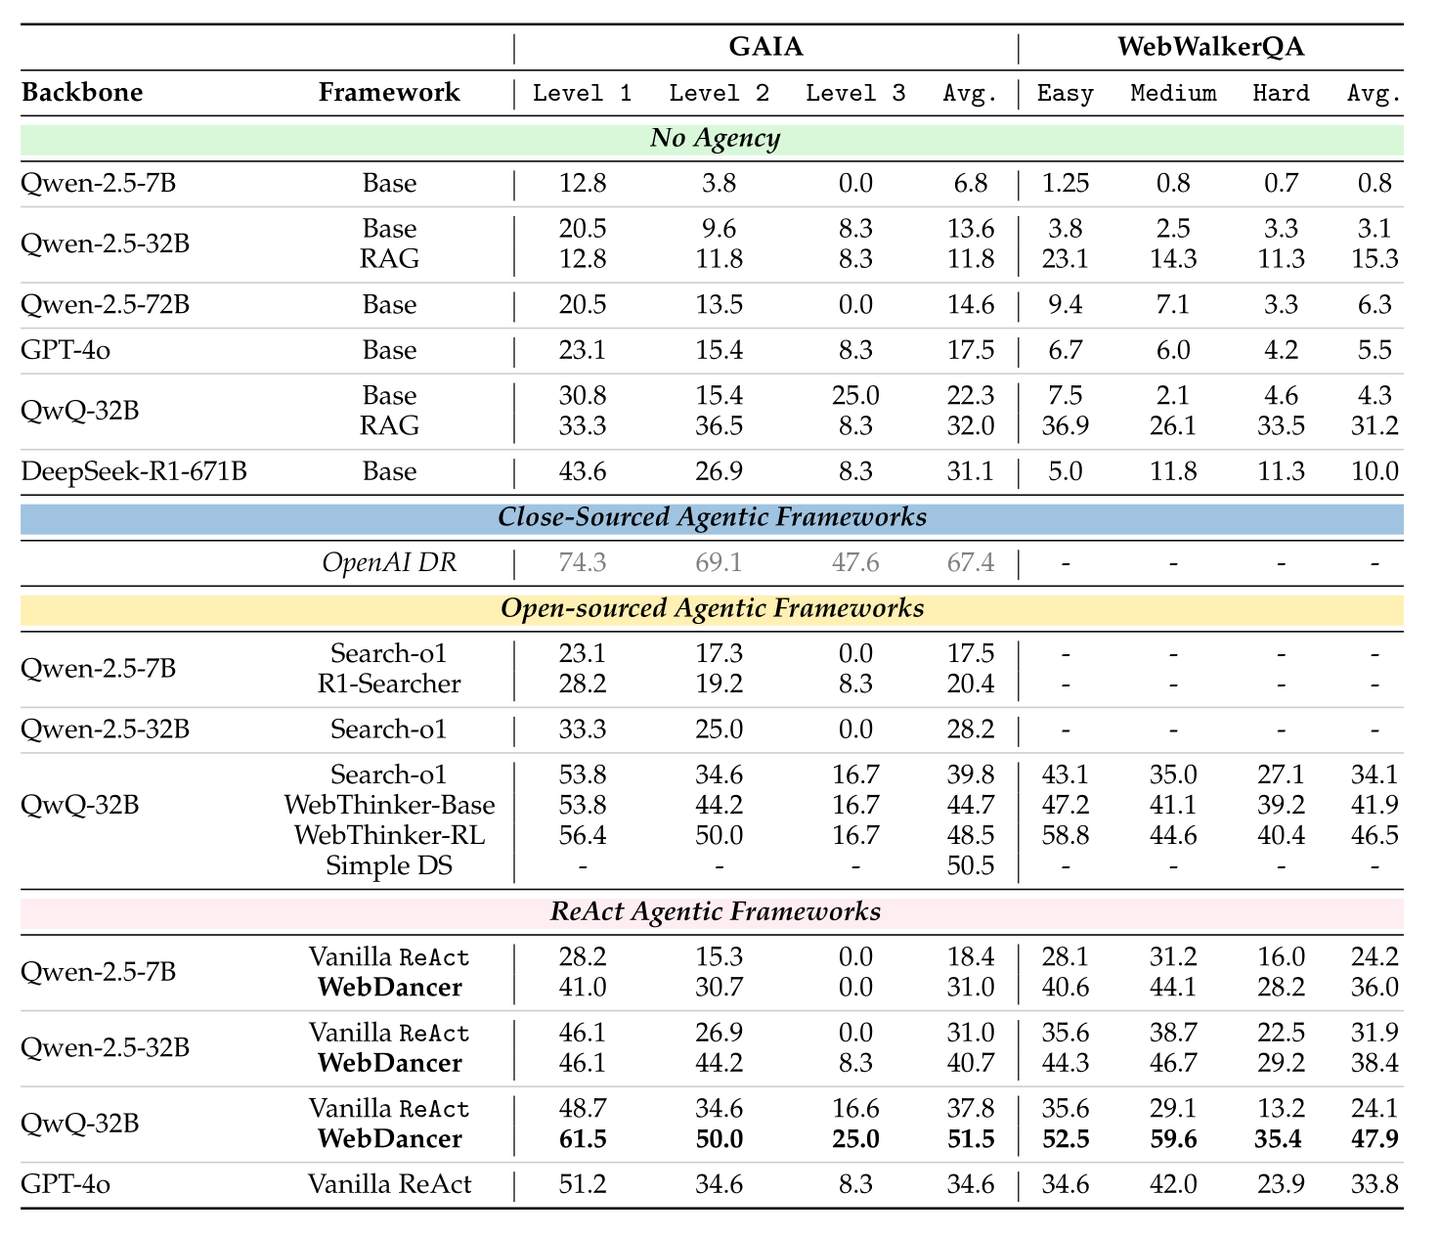Click the bold 61.5 value cell
Viewport: 1440px width, 1237px height.
582,1139
